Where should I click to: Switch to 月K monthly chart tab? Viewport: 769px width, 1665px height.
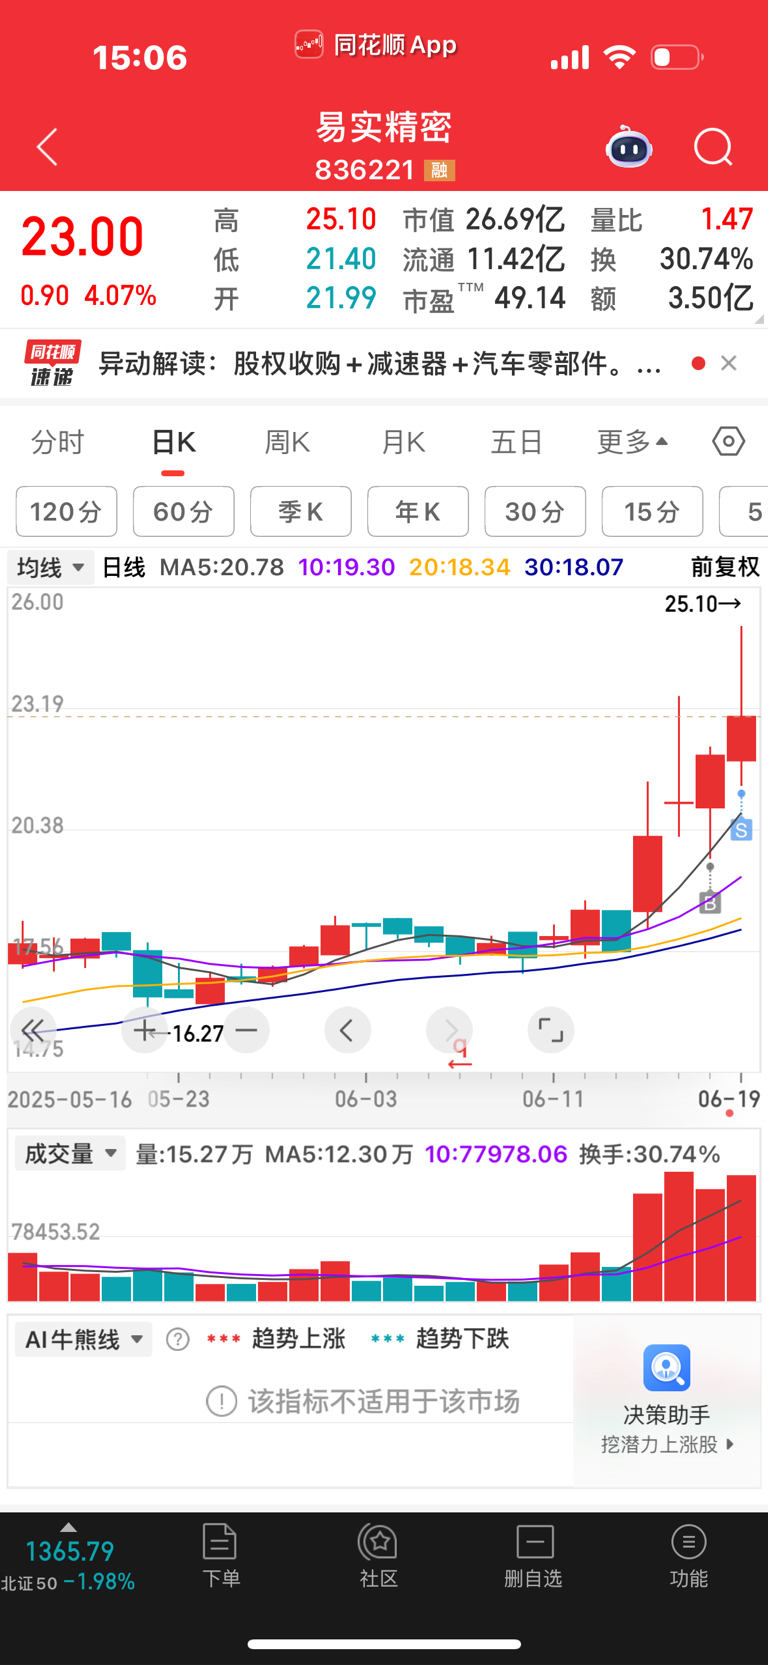pyautogui.click(x=403, y=442)
